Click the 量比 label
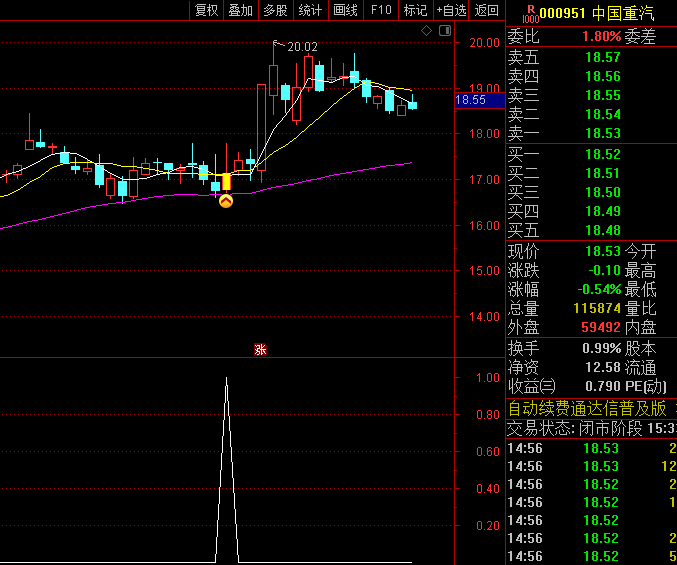677x565 pixels. 640,308
